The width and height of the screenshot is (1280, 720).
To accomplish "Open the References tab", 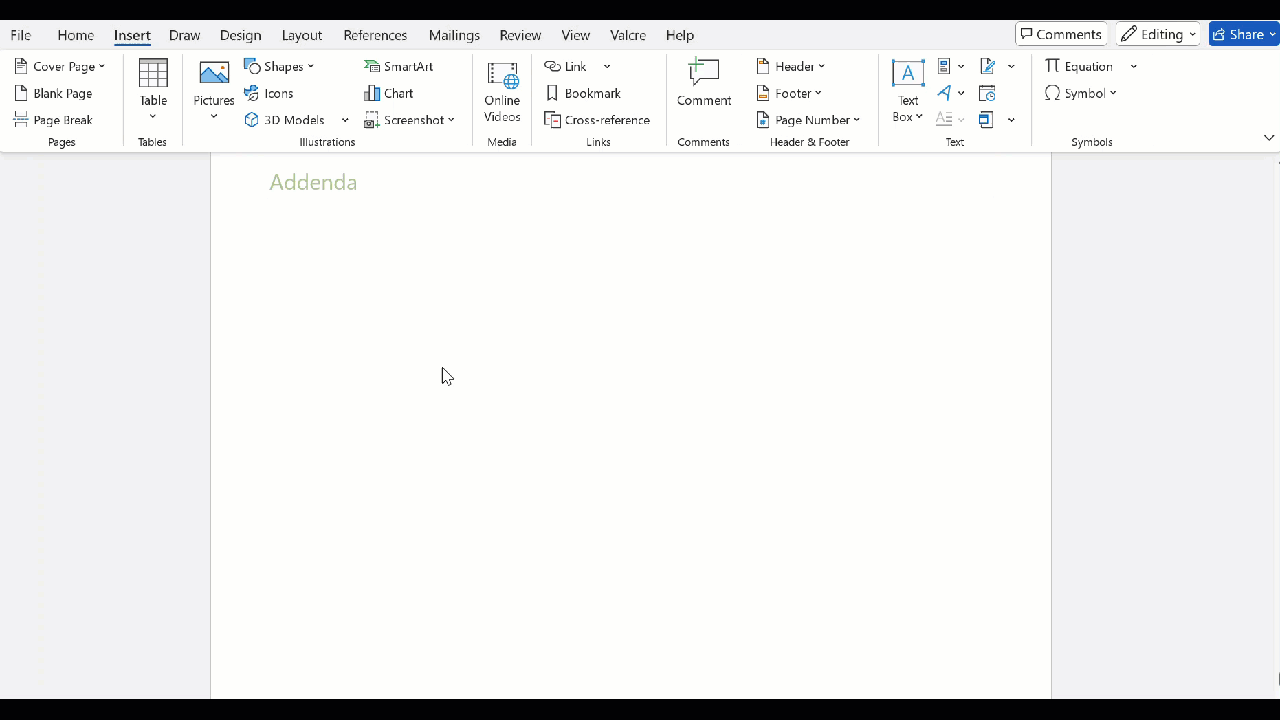I will click(375, 35).
